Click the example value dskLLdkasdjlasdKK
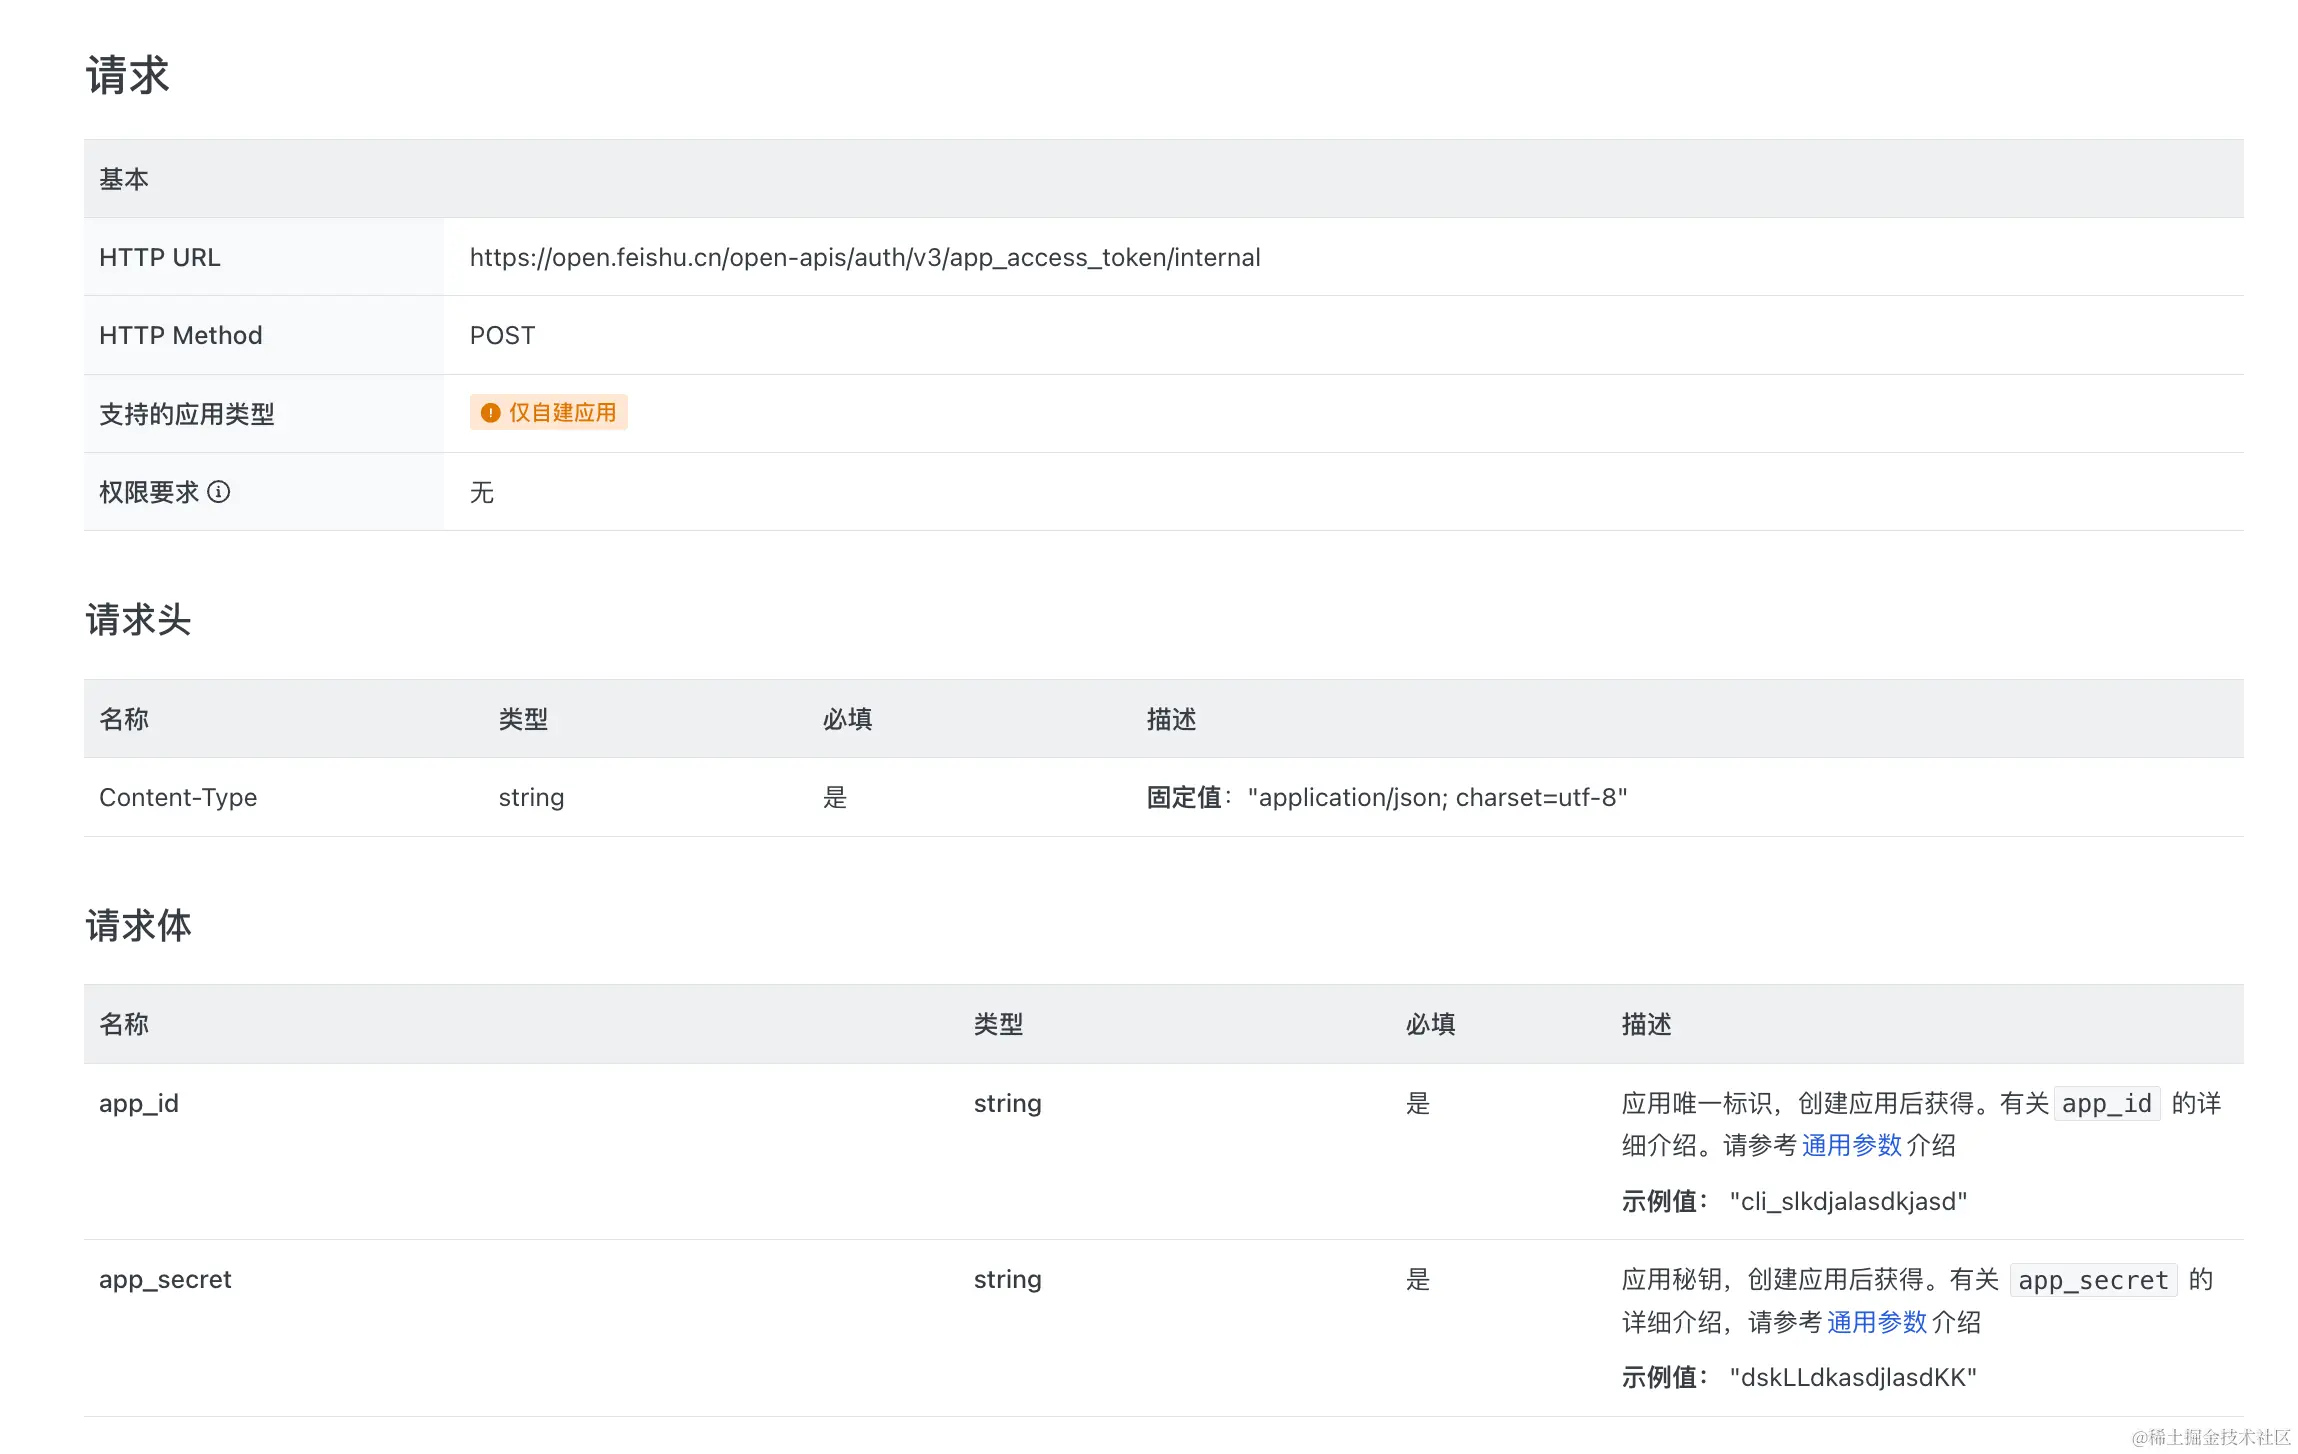The height and width of the screenshot is (1454, 2298). click(x=1853, y=1378)
